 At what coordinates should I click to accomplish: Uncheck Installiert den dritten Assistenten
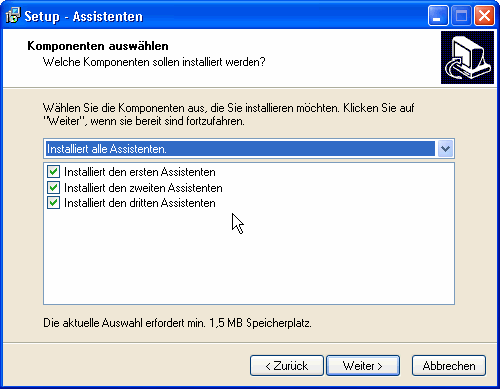53,203
